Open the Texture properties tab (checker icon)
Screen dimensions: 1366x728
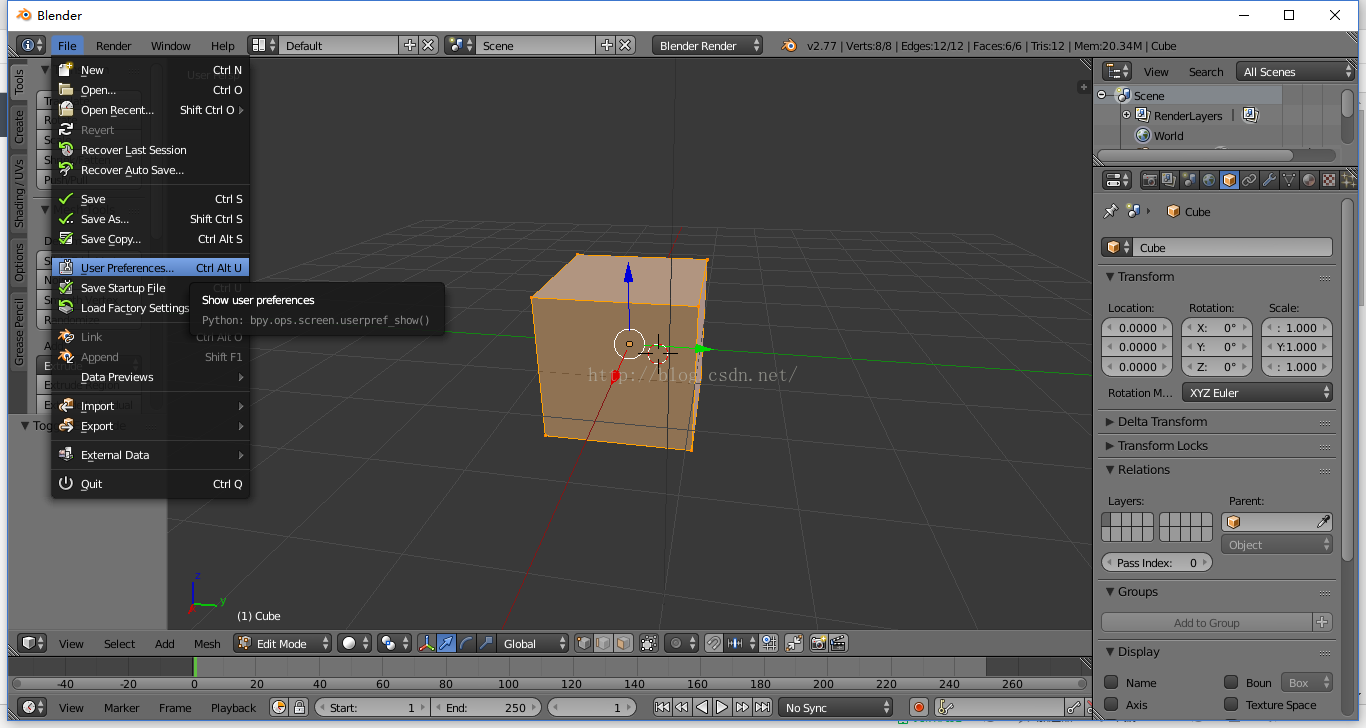tap(1329, 180)
